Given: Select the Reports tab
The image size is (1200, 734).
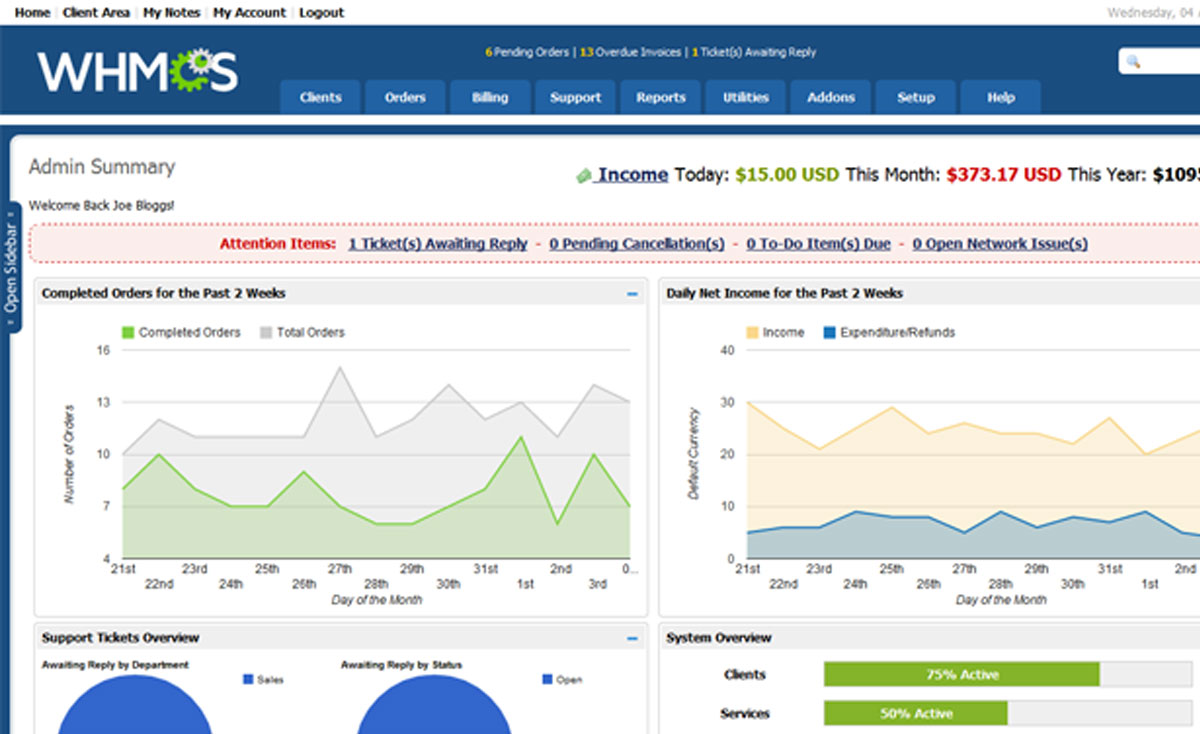Looking at the screenshot, I should [661, 97].
